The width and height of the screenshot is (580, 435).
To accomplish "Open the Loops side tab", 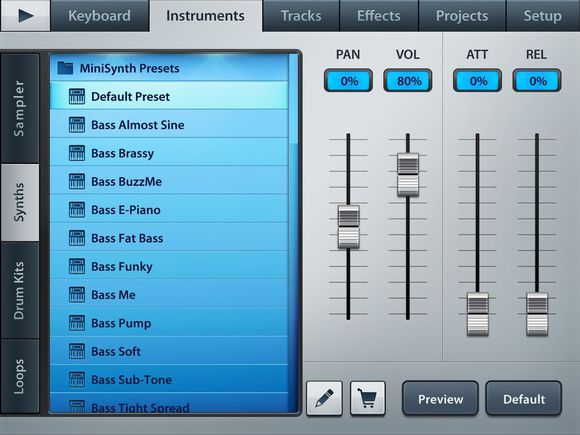I will click(20, 376).
